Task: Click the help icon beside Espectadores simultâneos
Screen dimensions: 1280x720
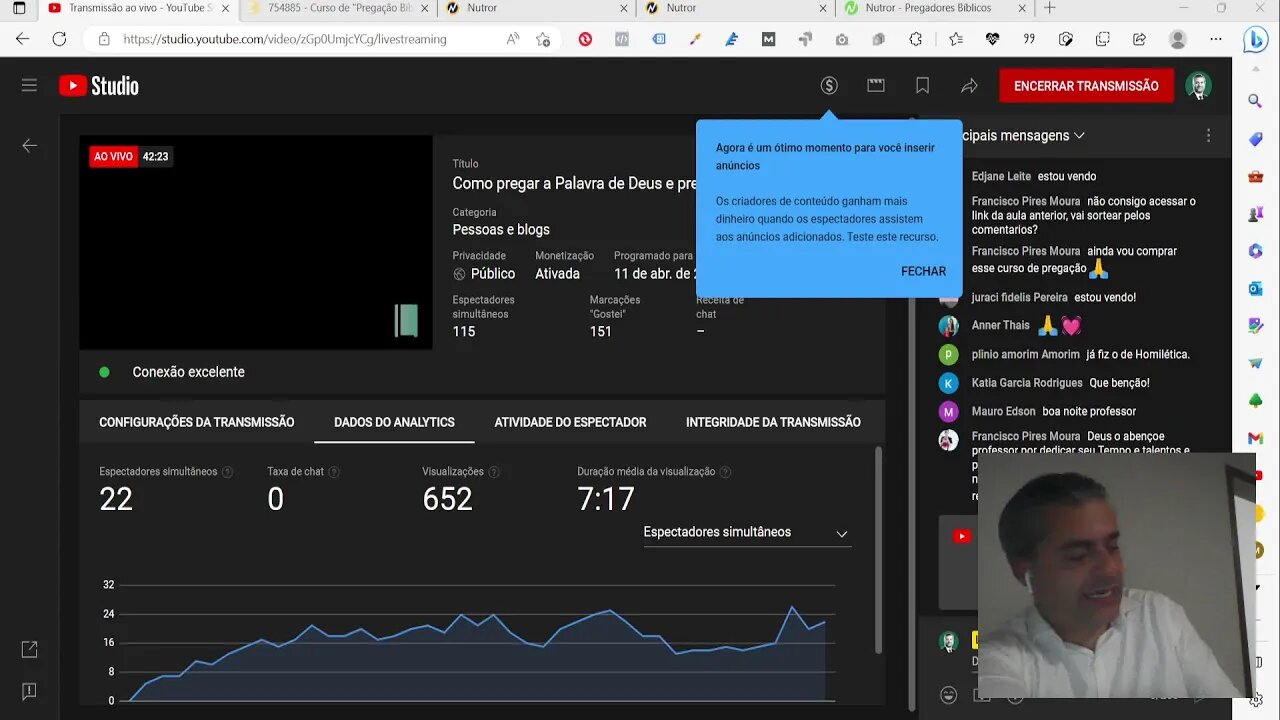Action: [x=227, y=472]
